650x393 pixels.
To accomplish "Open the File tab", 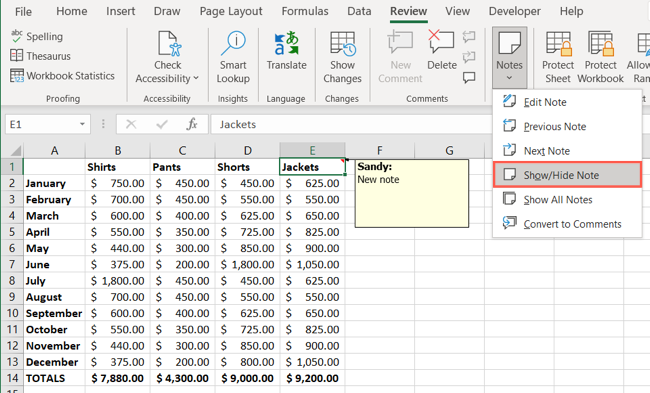I will point(23,12).
